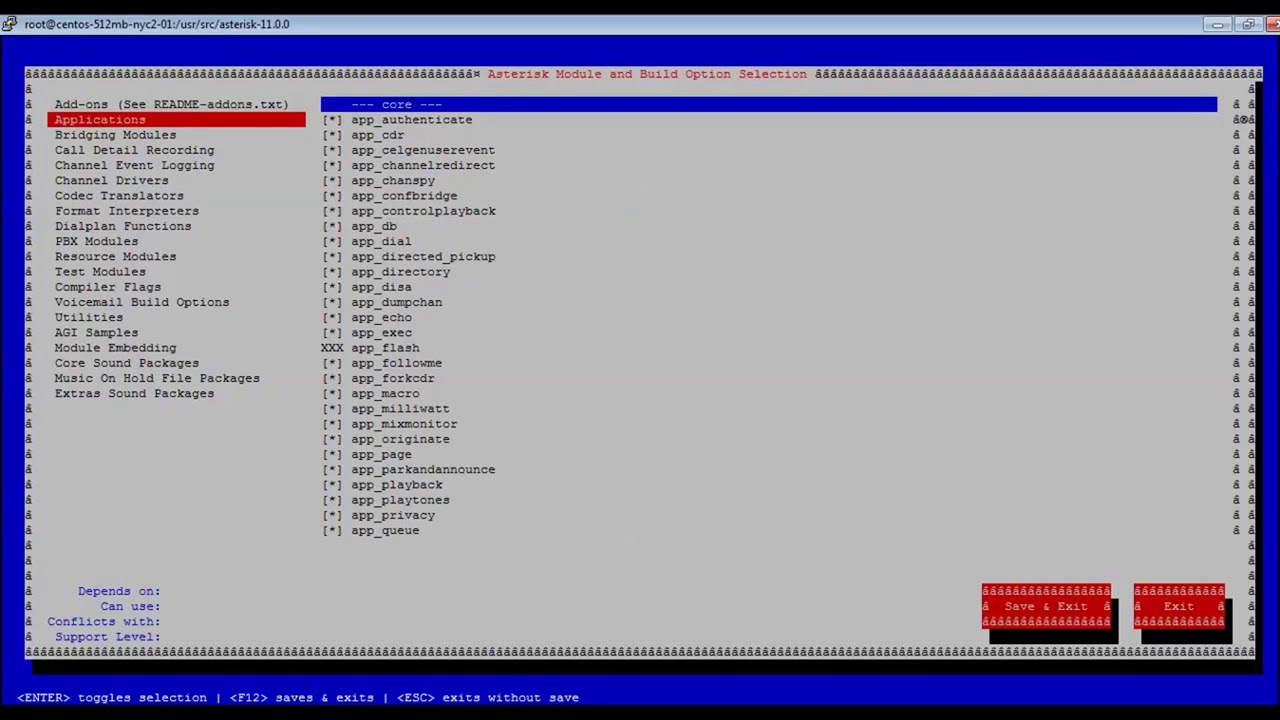Open Core Sound Packages category
The width and height of the screenshot is (1280, 720).
click(126, 363)
